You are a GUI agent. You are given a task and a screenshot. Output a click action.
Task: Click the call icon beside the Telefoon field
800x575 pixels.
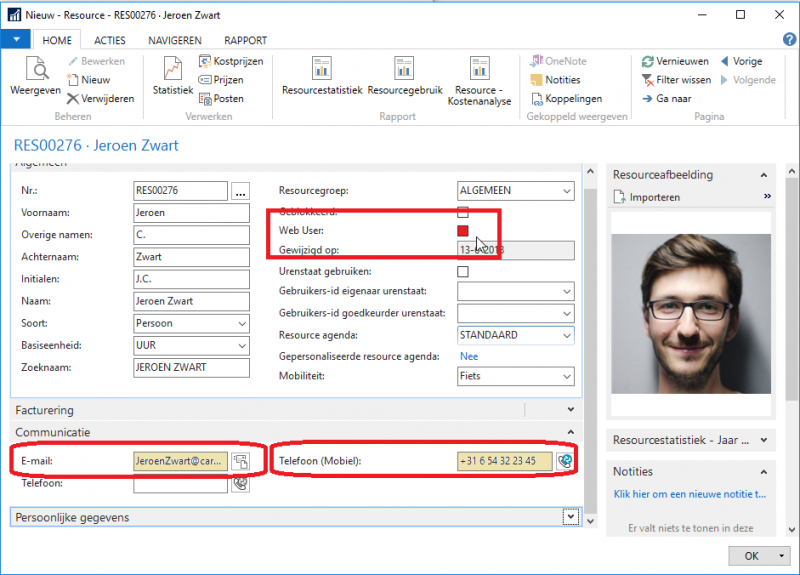240,483
